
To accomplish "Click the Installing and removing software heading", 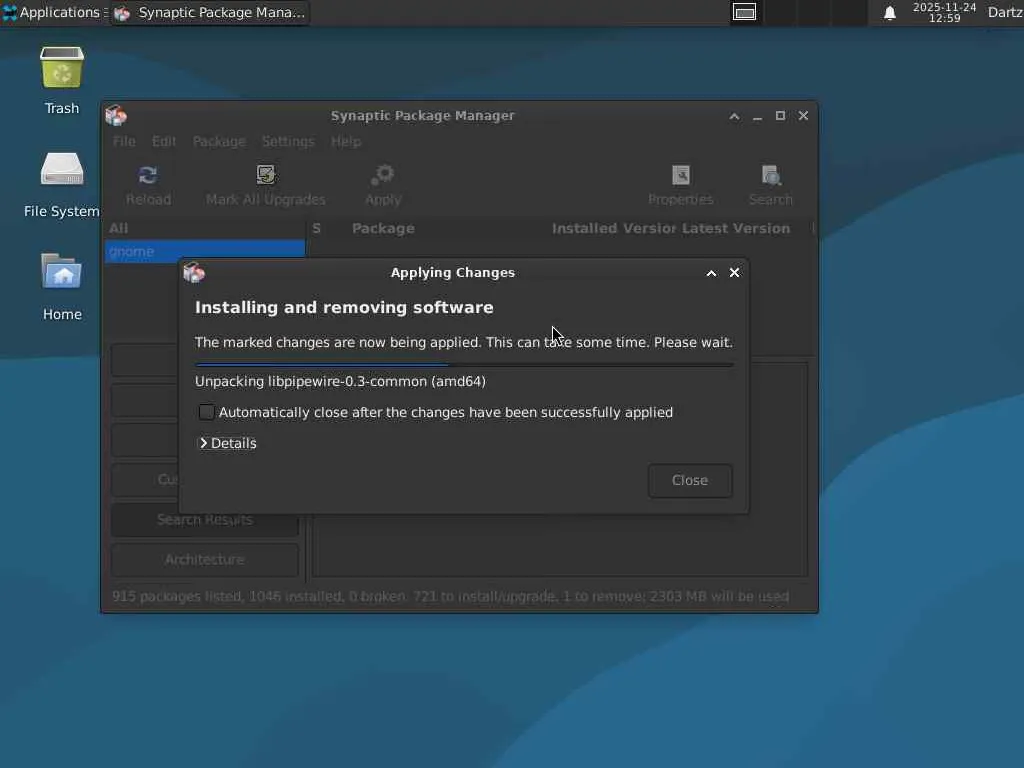I will (344, 308).
